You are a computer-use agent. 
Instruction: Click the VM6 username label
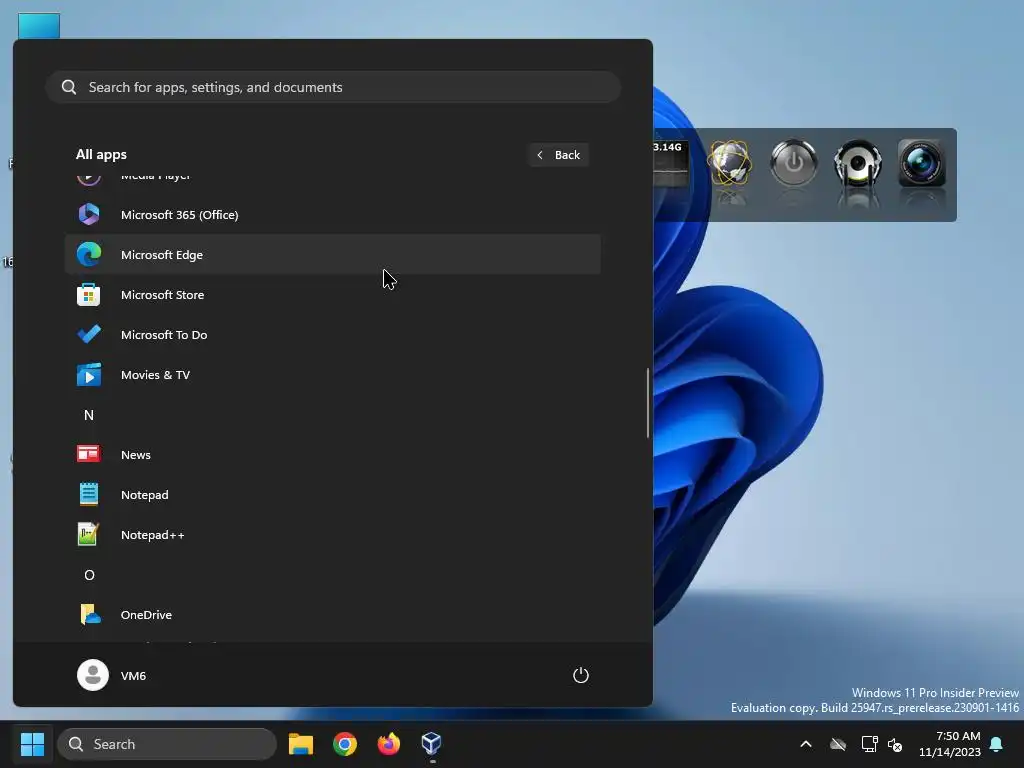point(133,676)
